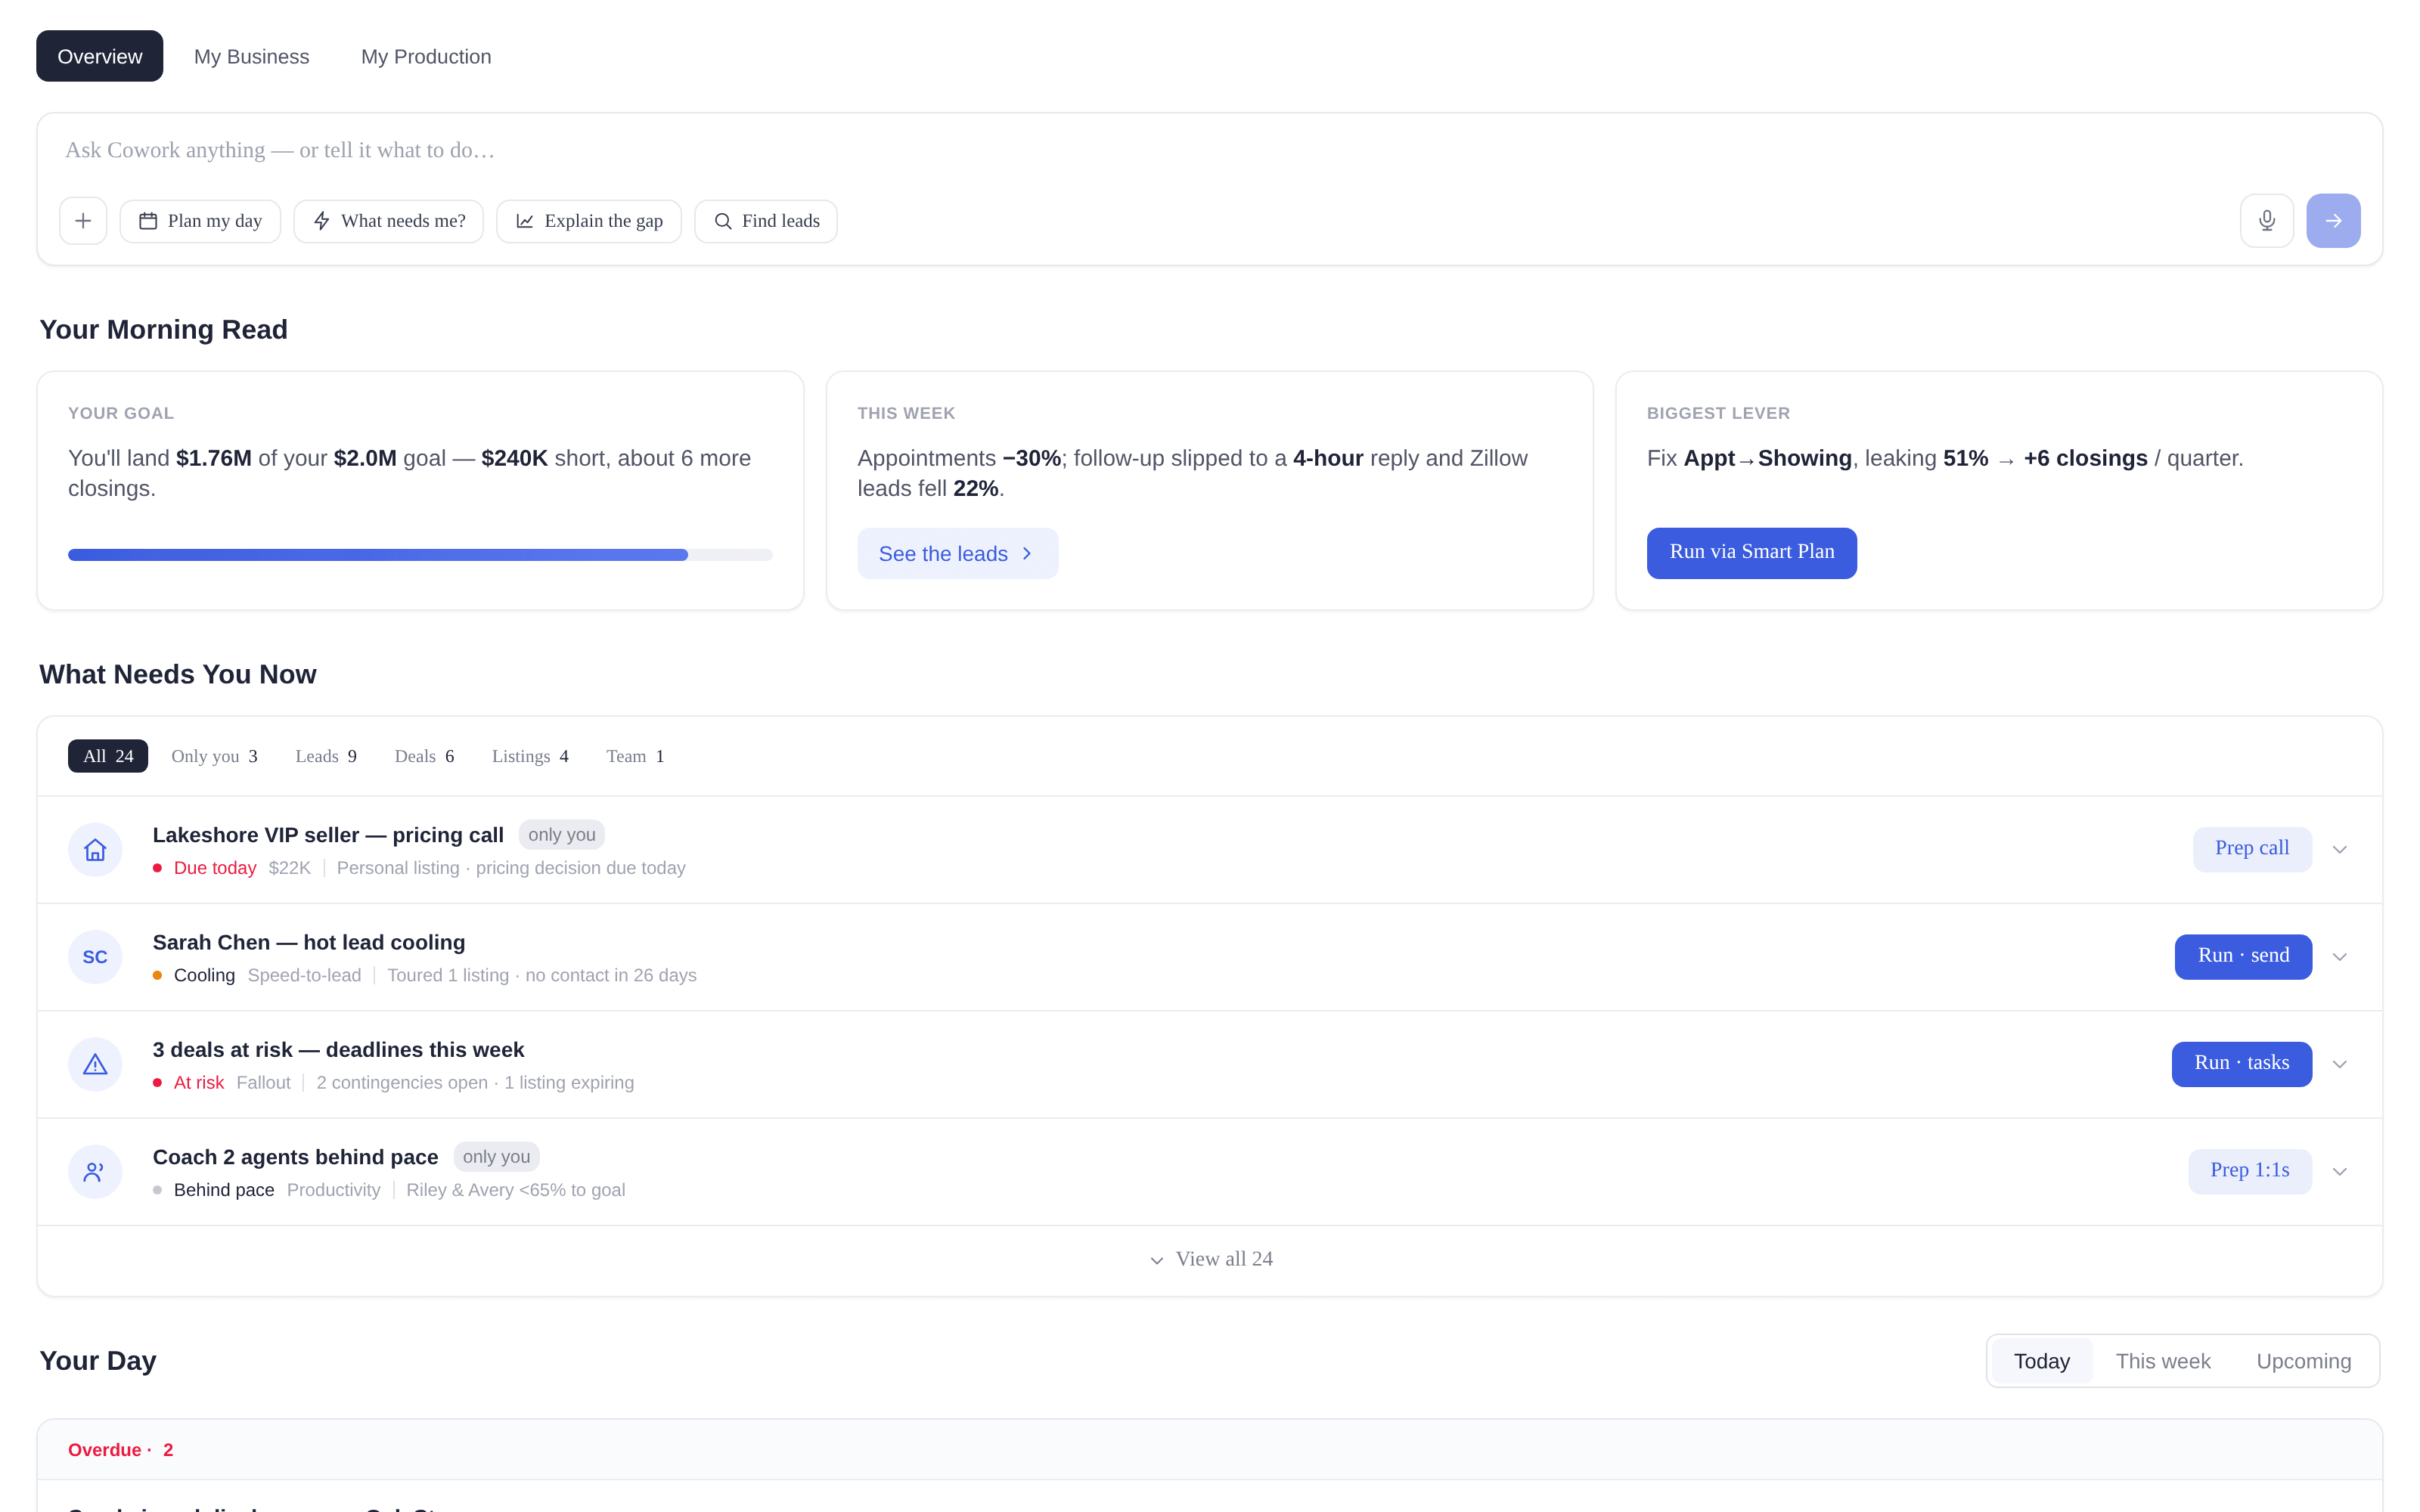Filter by All 24 items
This screenshot has width=2420, height=1512.
pyautogui.click(x=108, y=756)
